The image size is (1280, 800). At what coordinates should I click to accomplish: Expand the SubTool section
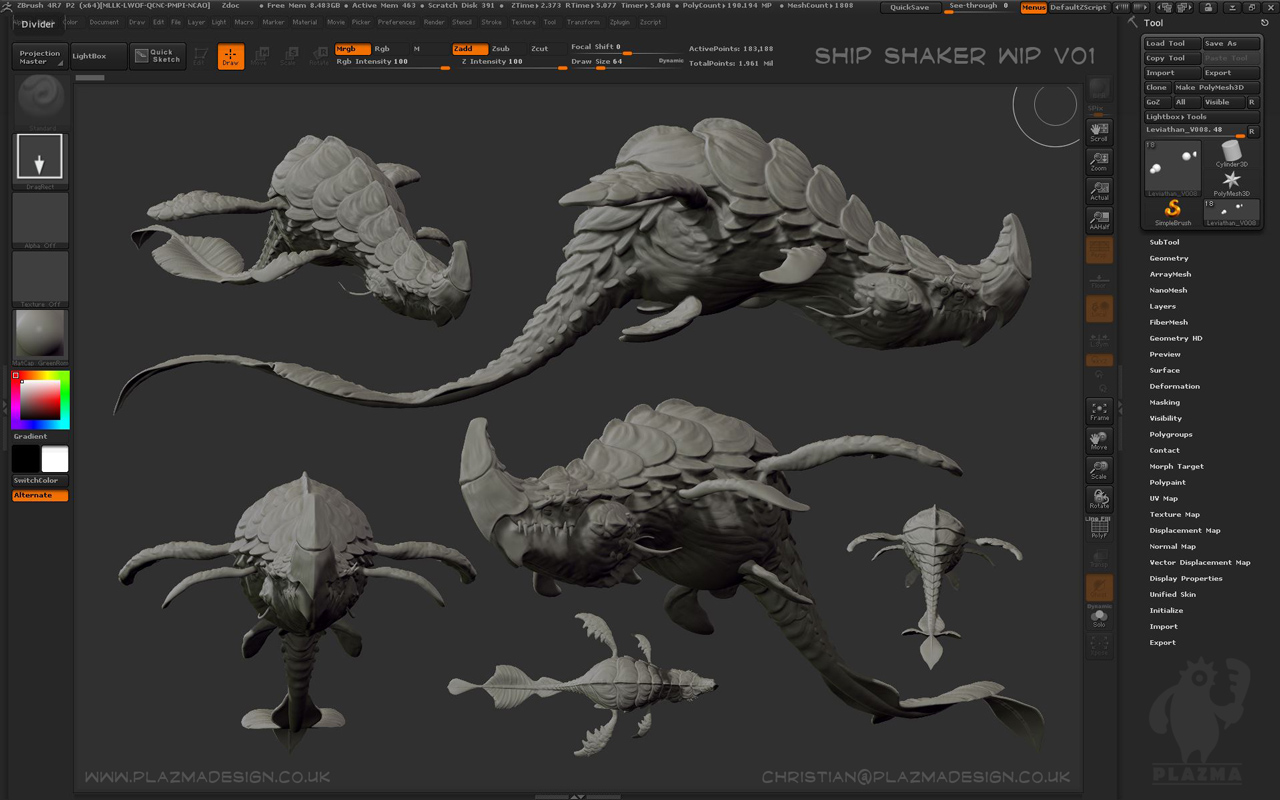[1164, 242]
